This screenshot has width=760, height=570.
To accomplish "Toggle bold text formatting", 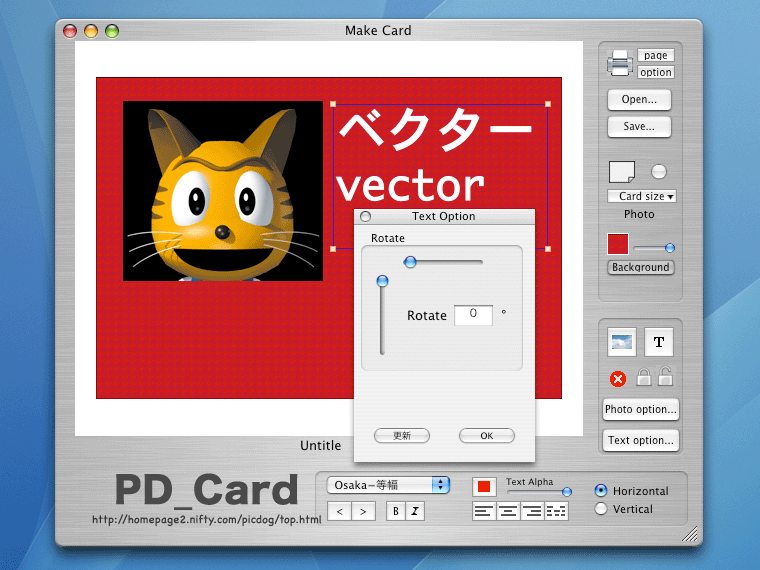I will (396, 511).
